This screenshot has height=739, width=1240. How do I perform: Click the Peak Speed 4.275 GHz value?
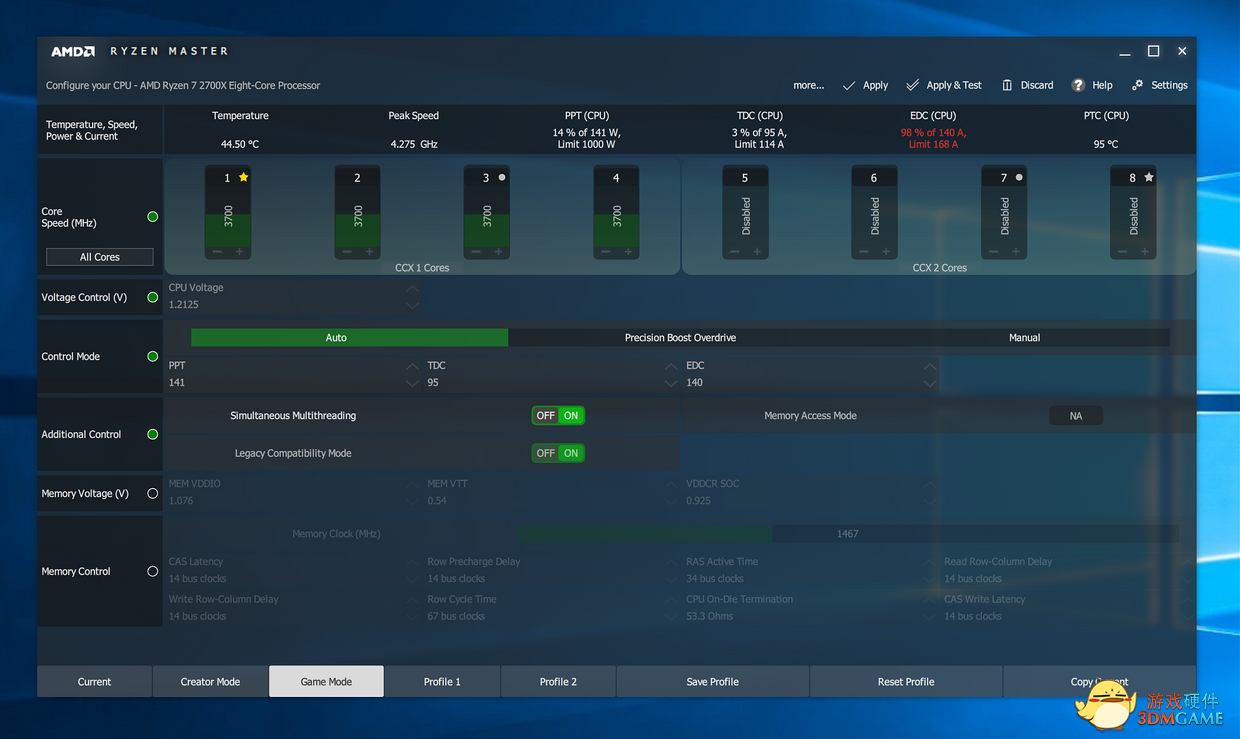click(x=414, y=144)
